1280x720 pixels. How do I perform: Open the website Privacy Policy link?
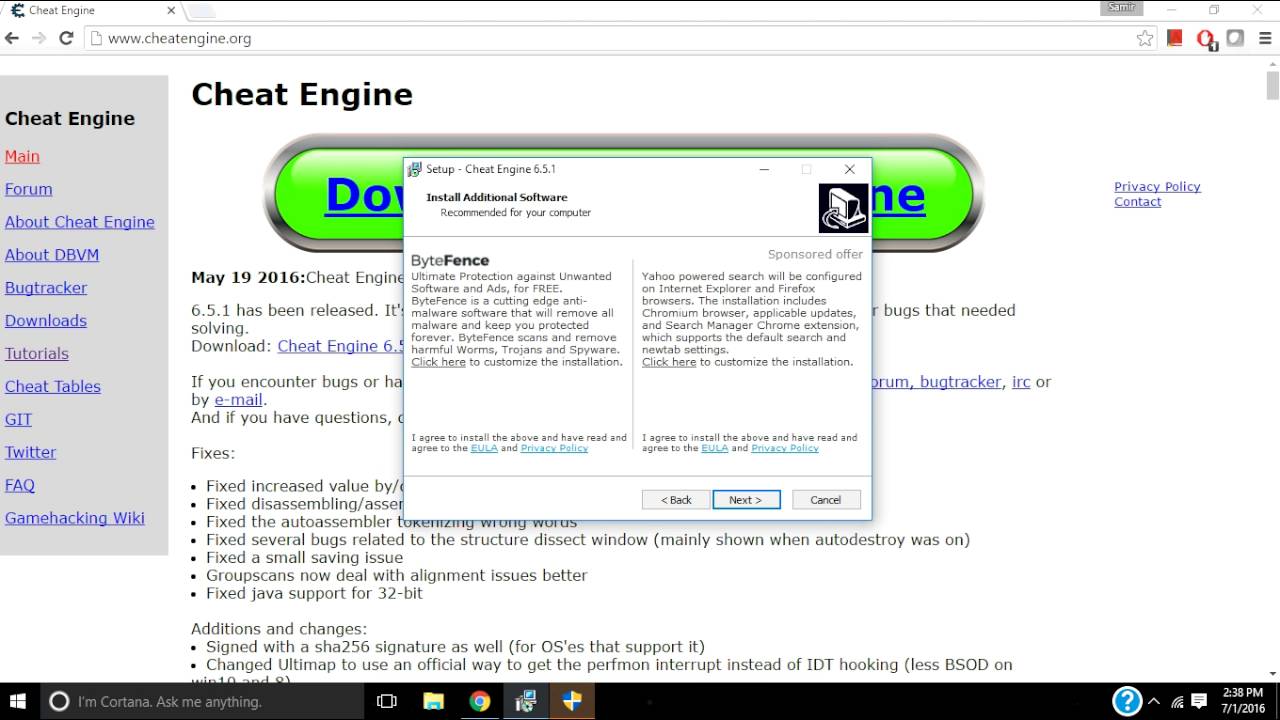point(1157,187)
